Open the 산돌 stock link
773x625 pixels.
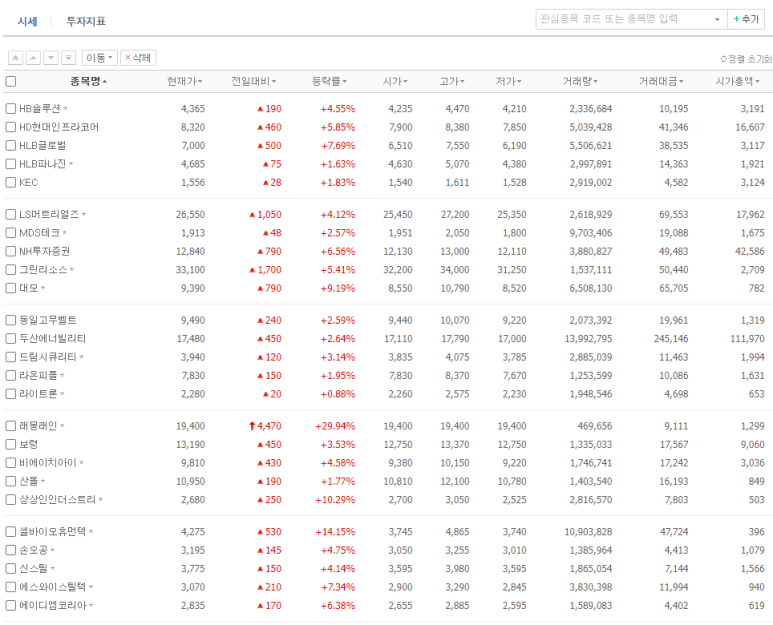pos(29,482)
